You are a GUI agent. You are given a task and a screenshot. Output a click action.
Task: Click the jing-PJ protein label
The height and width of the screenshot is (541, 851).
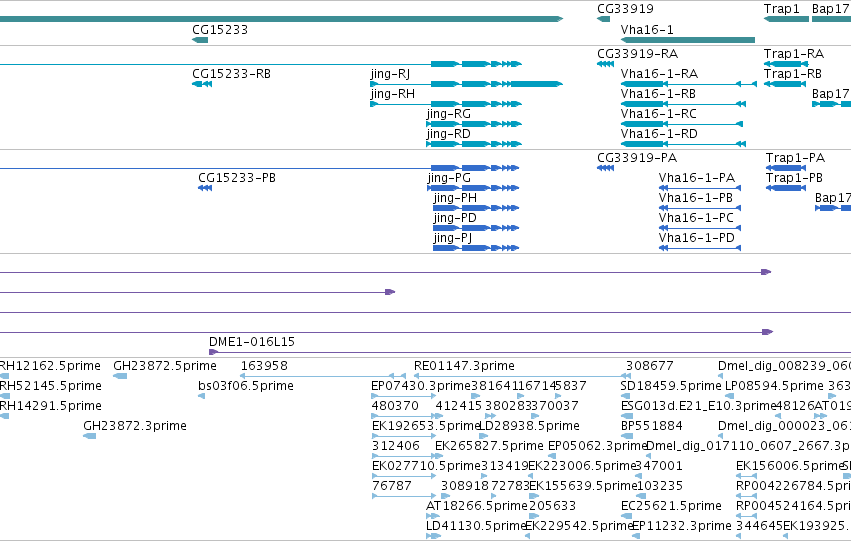tap(453, 238)
